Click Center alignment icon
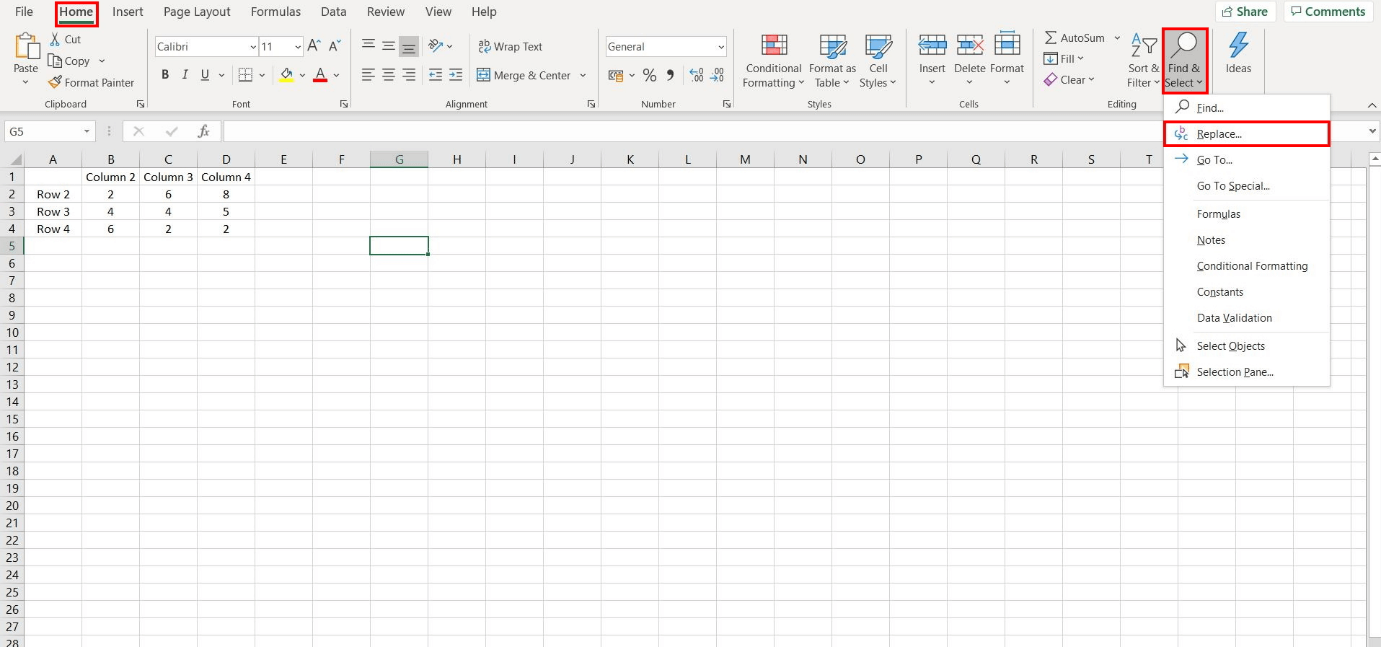 [388, 75]
